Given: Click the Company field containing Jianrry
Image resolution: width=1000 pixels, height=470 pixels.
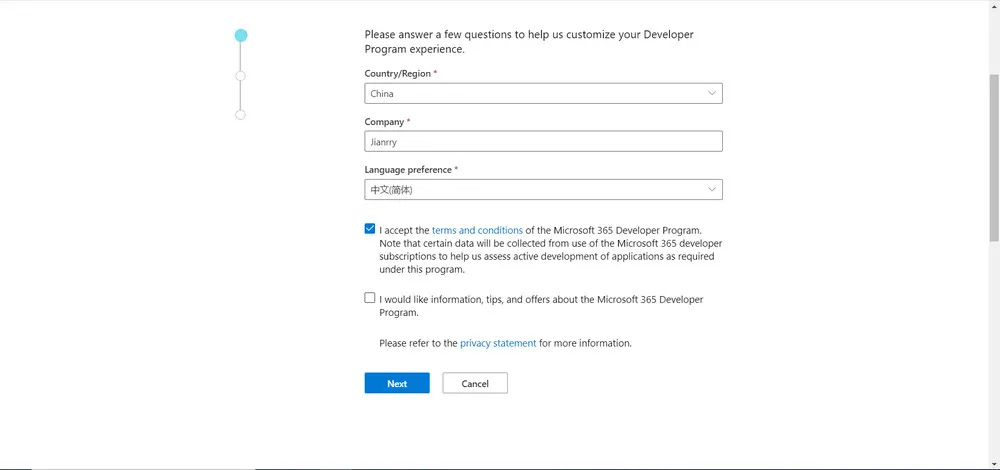Looking at the screenshot, I should click(x=543, y=142).
